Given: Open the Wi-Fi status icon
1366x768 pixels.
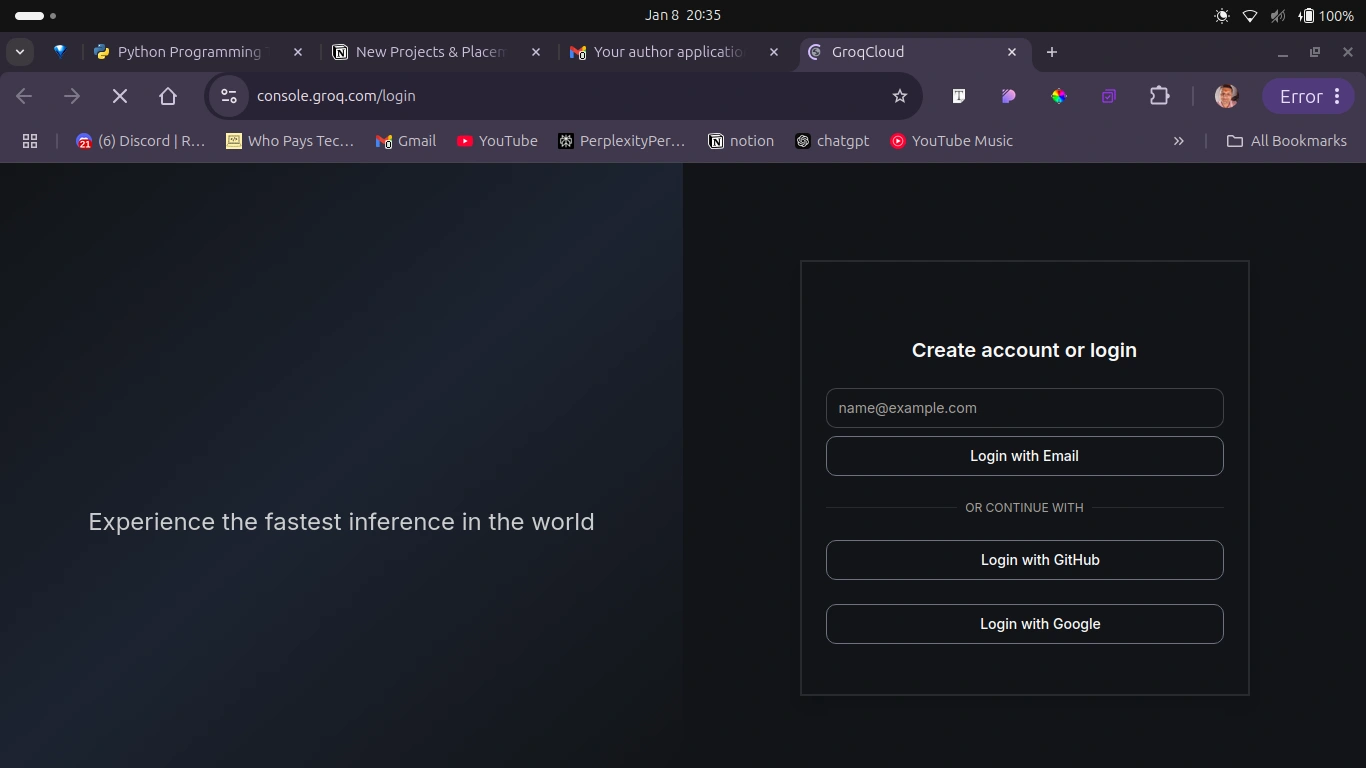Looking at the screenshot, I should pos(1250,15).
